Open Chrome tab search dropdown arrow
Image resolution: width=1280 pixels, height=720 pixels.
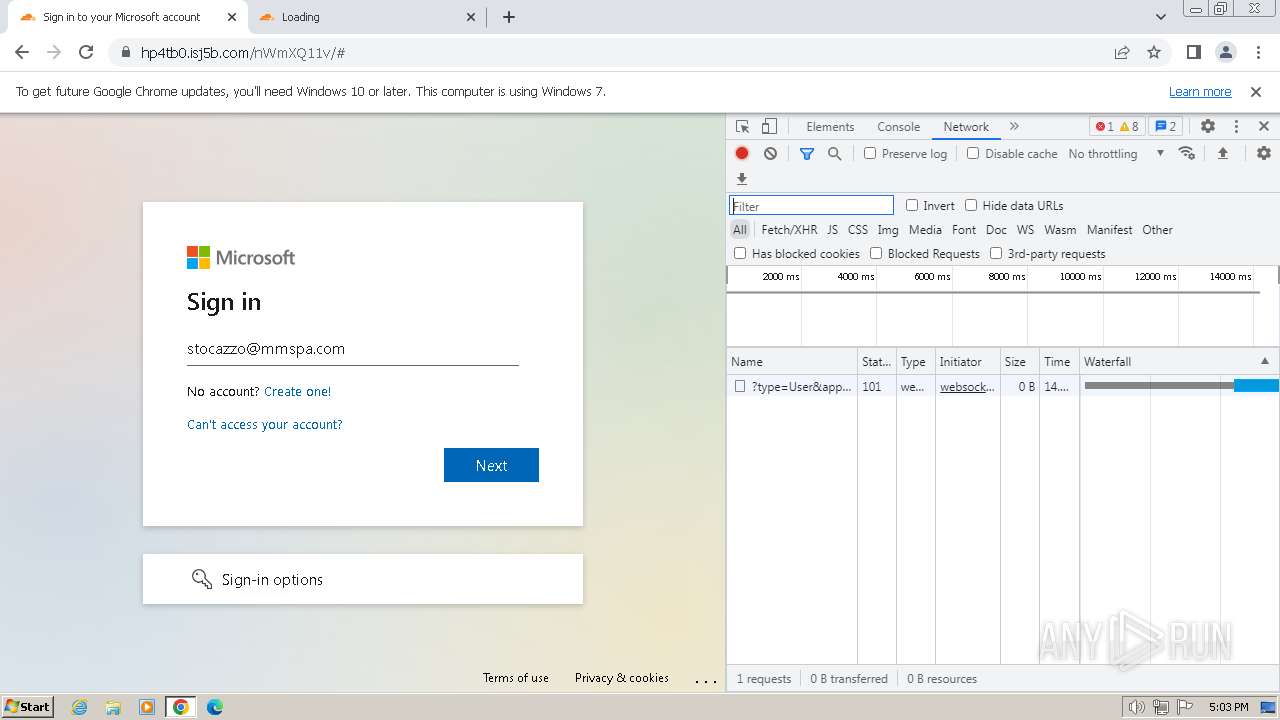(1161, 17)
